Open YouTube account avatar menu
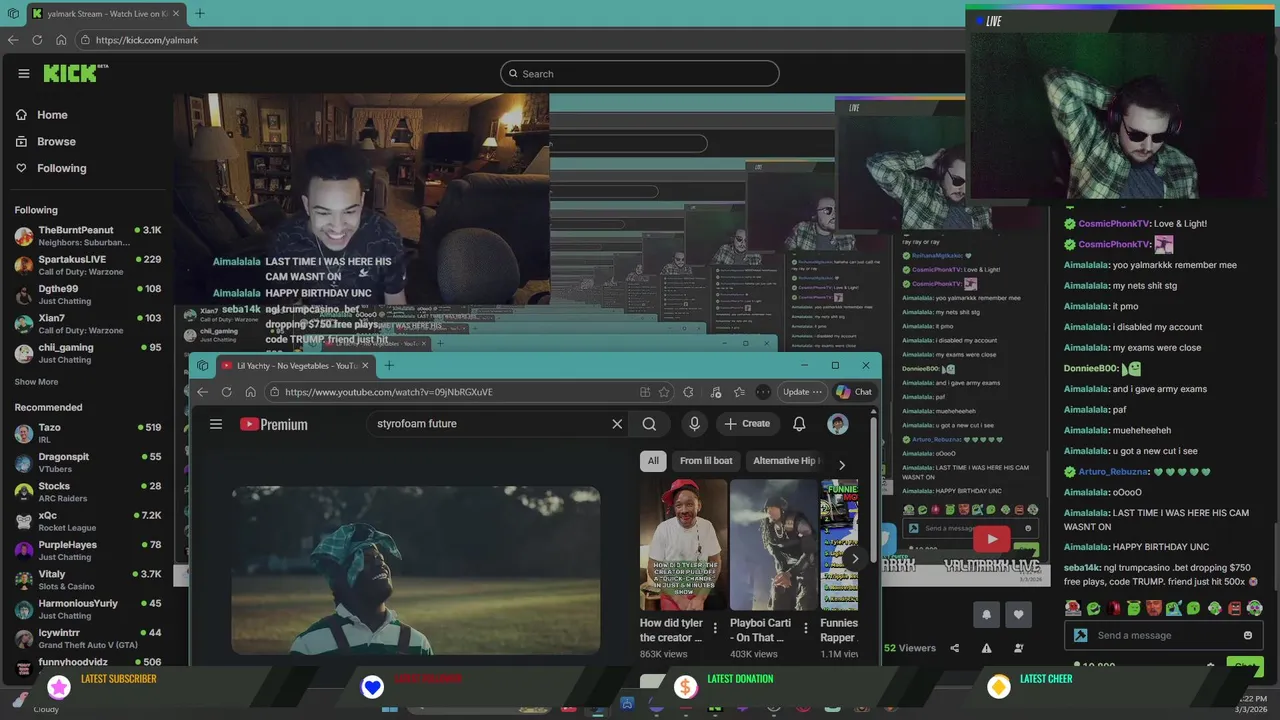The image size is (1280, 720). click(838, 424)
